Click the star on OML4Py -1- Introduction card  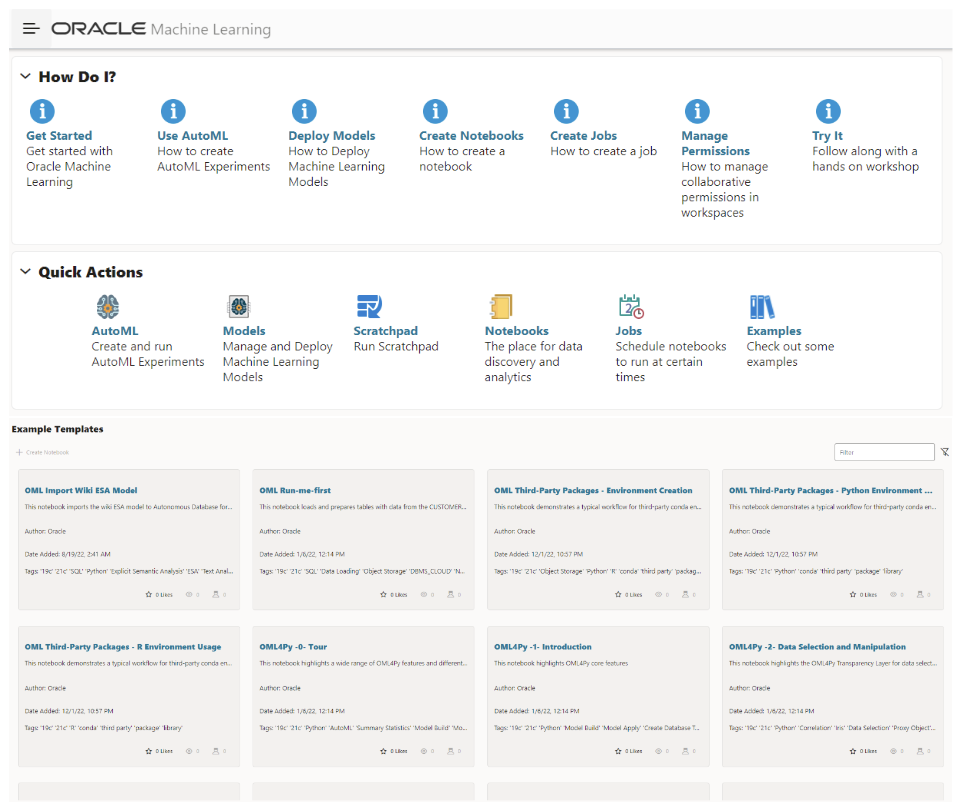point(618,751)
